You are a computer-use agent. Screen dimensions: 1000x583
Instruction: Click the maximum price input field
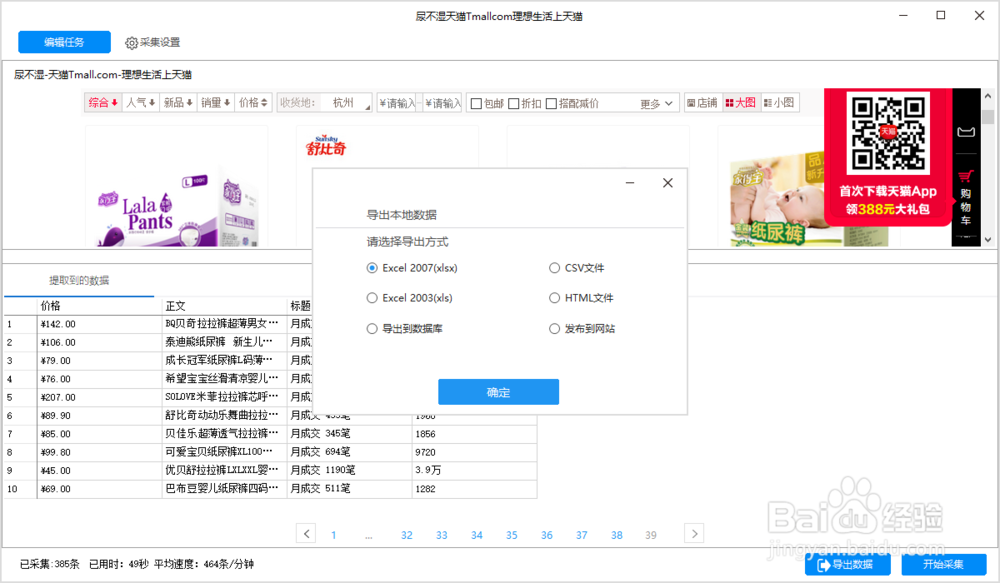(x=443, y=103)
